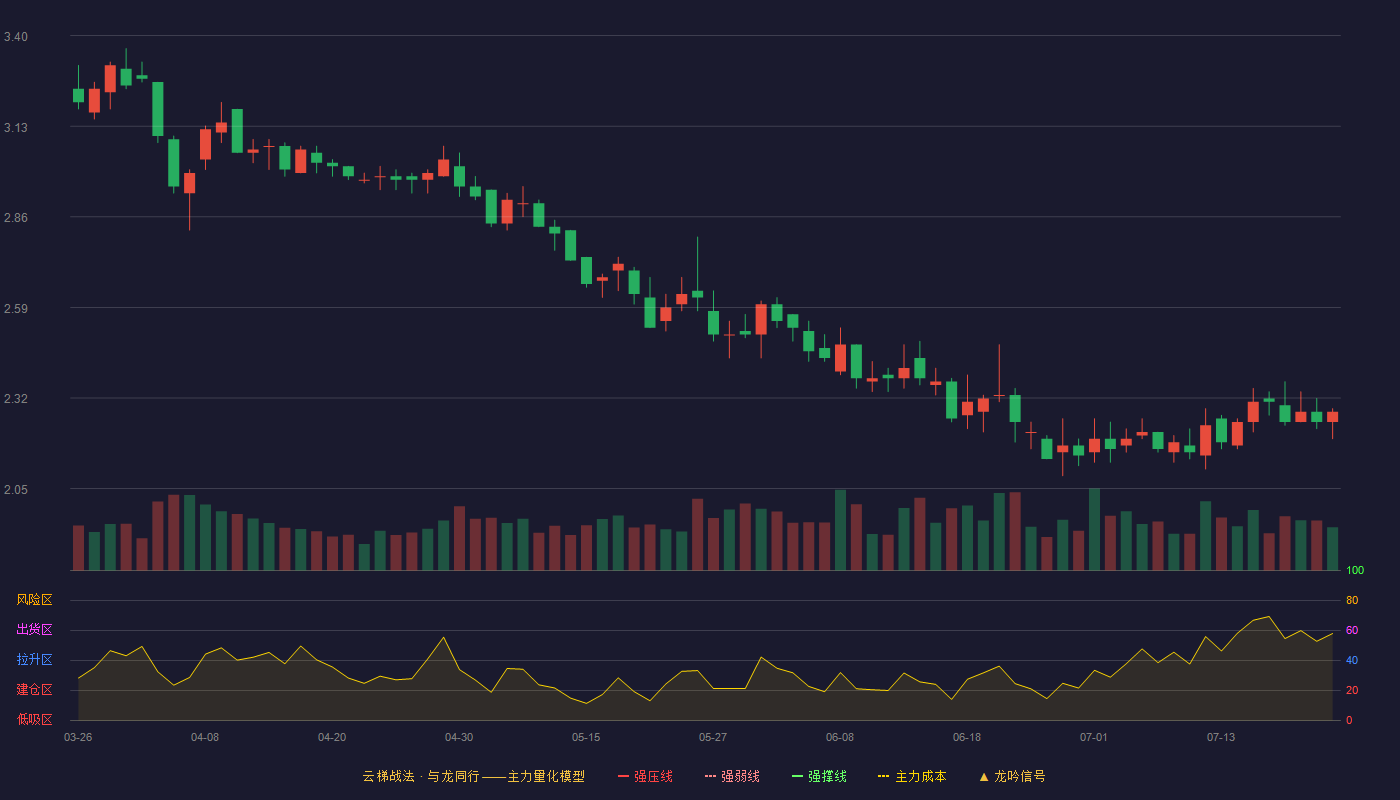Click the 低吸区 zone label

click(34, 719)
